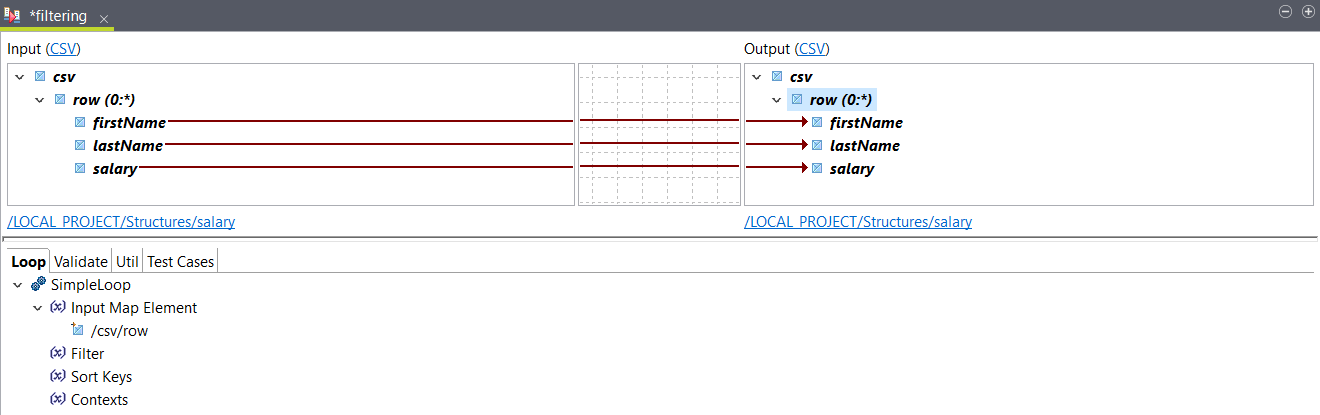The image size is (1320, 415).
Task: Select the Util tab
Action: tap(127, 262)
